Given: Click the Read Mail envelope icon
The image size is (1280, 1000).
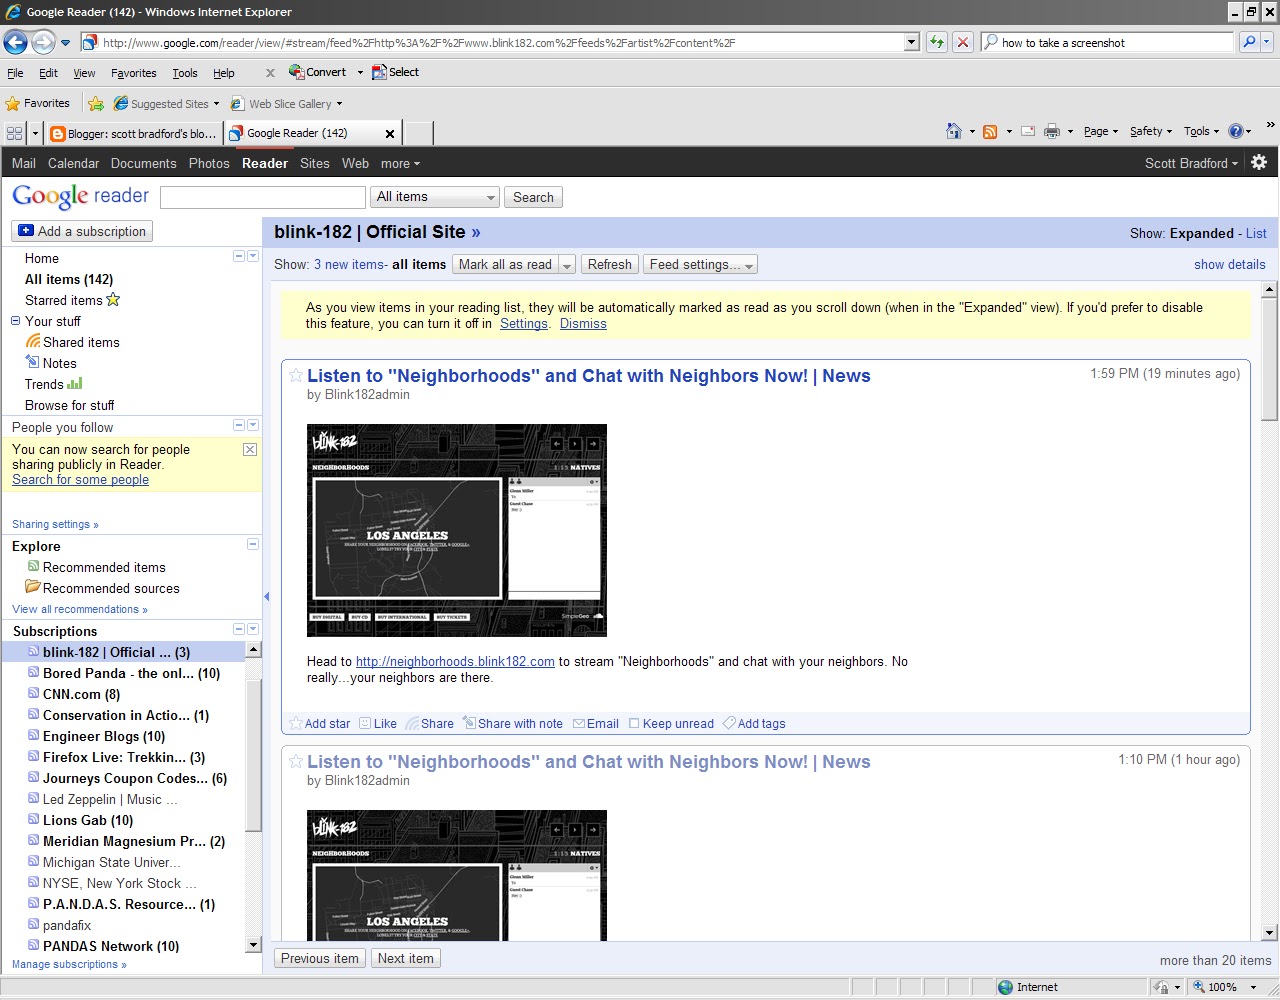Looking at the screenshot, I should click(x=1028, y=131).
